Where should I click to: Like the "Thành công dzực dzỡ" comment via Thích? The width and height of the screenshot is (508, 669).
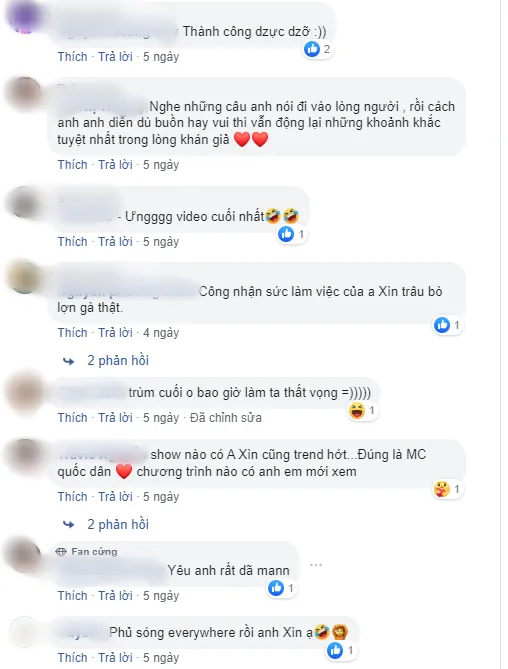click(x=73, y=57)
